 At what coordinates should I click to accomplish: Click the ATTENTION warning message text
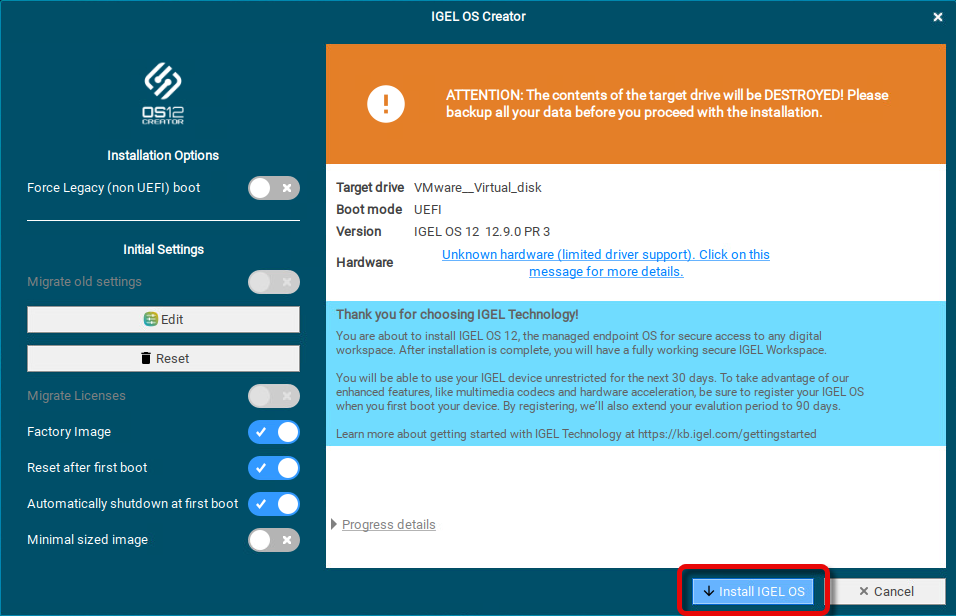click(x=667, y=104)
